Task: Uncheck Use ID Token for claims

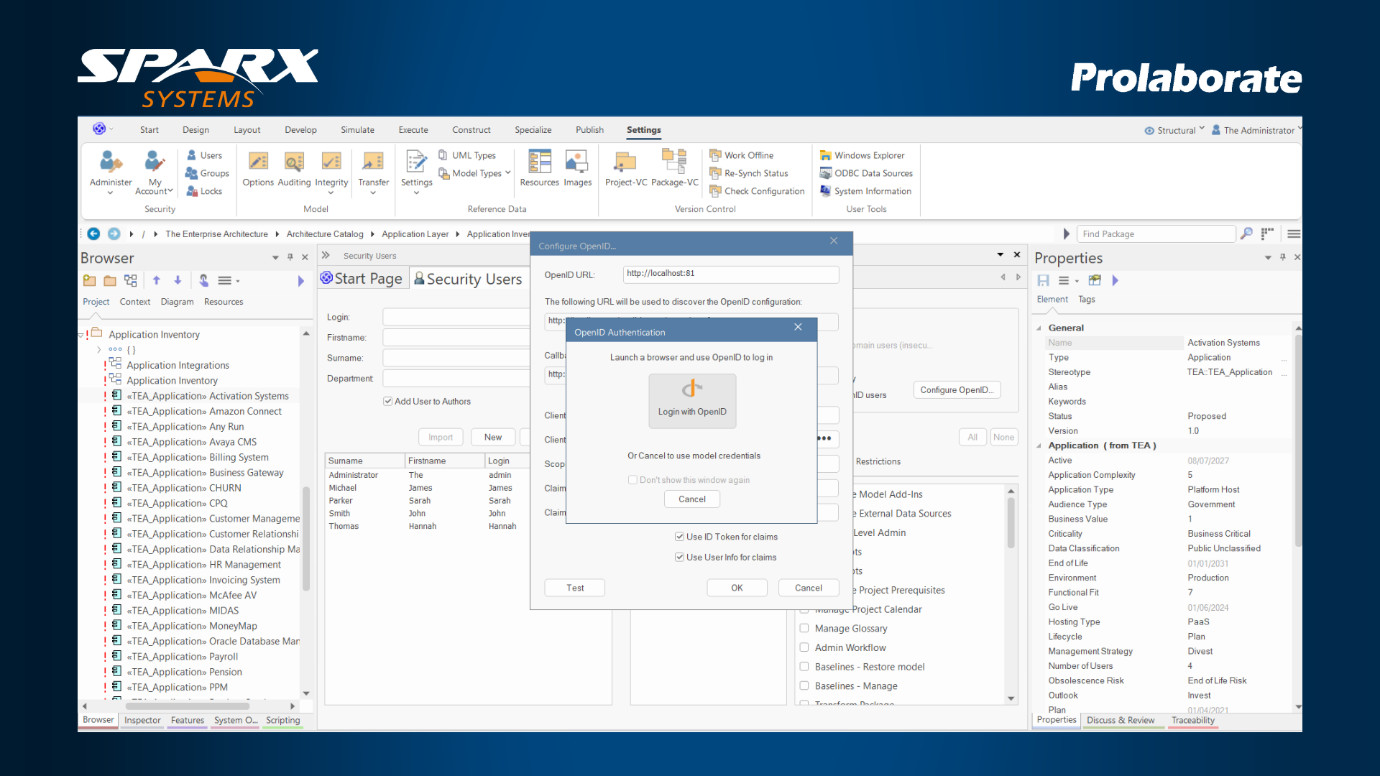Action: pyautogui.click(x=680, y=537)
